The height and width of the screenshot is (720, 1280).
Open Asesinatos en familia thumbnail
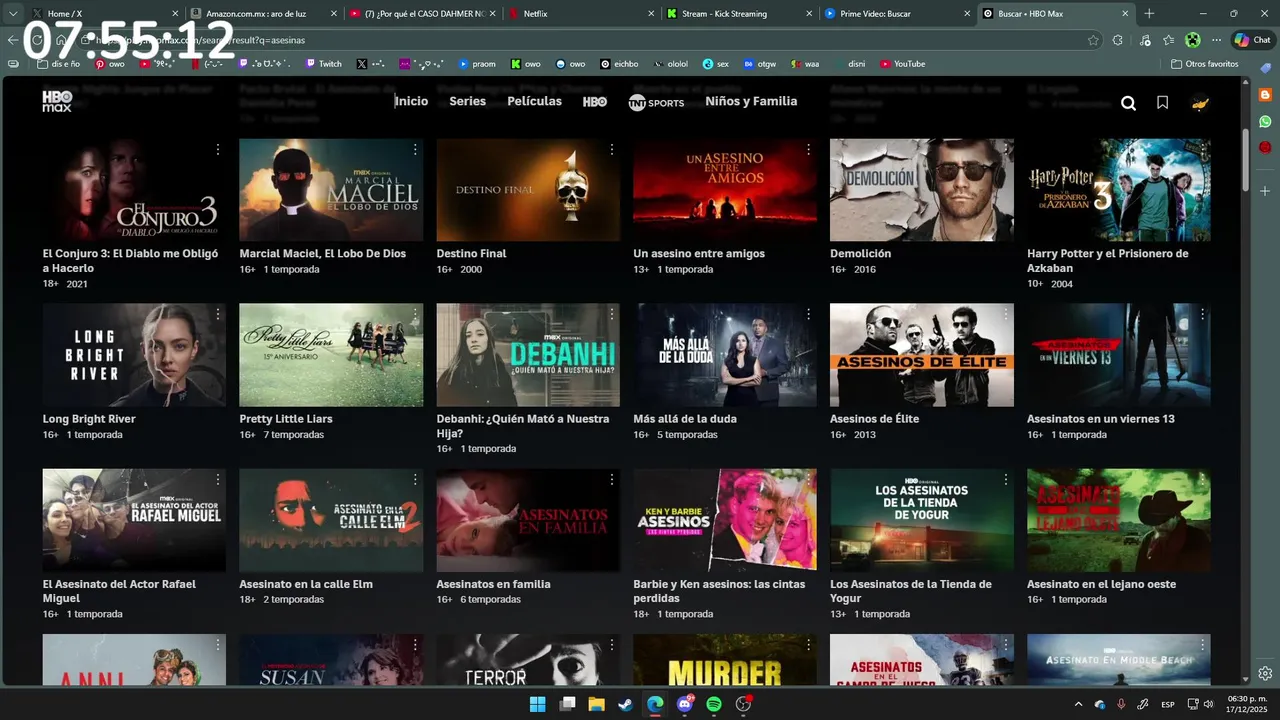[528, 520]
